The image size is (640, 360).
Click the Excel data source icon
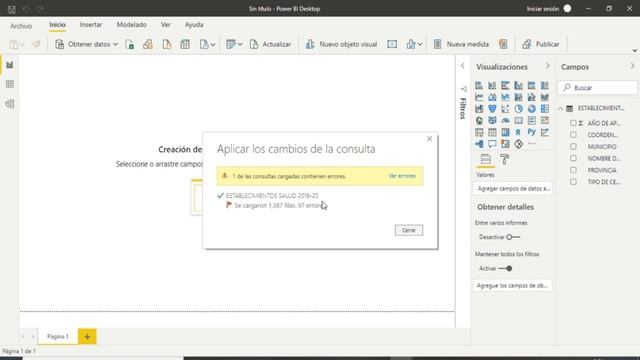coord(130,44)
